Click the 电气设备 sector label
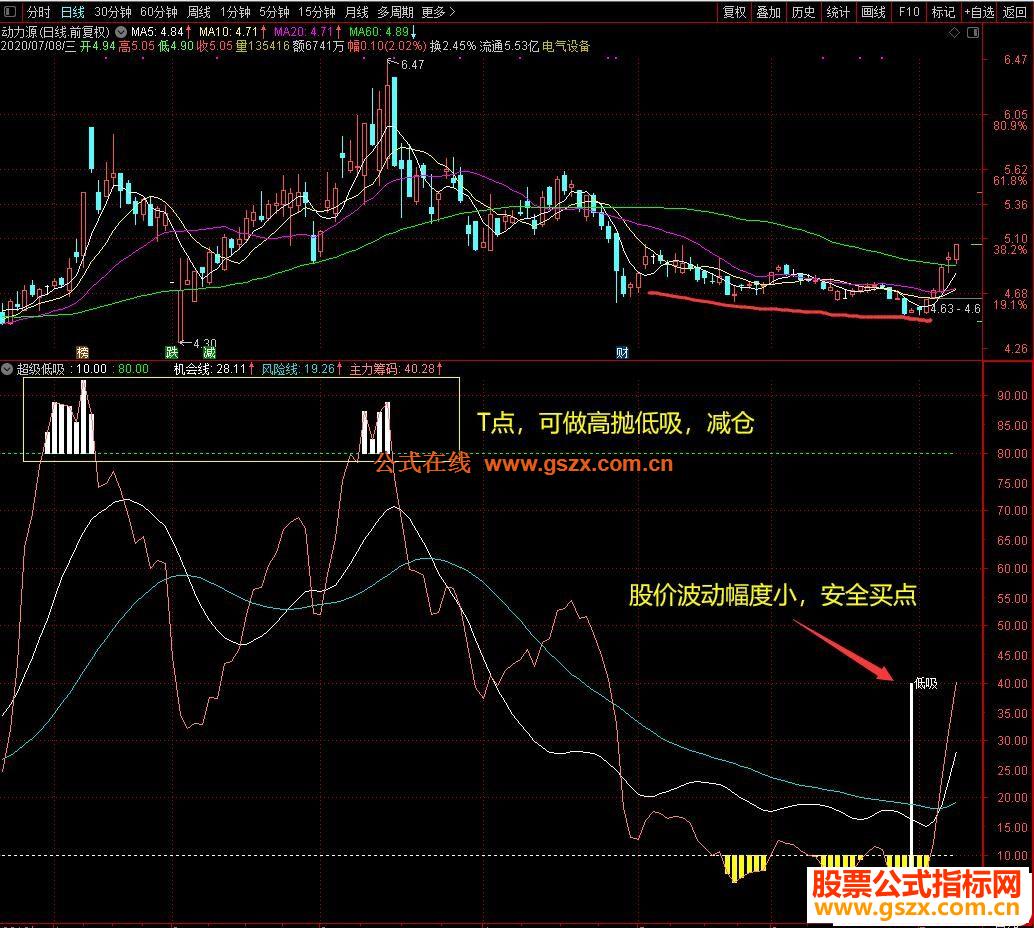 point(566,46)
